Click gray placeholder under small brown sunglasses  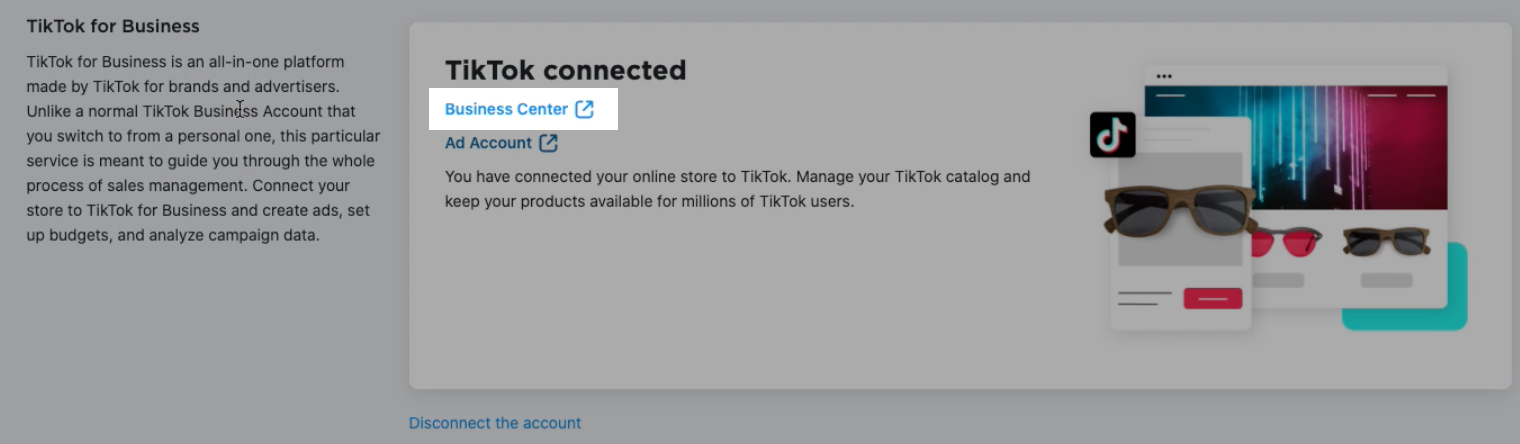(1386, 281)
